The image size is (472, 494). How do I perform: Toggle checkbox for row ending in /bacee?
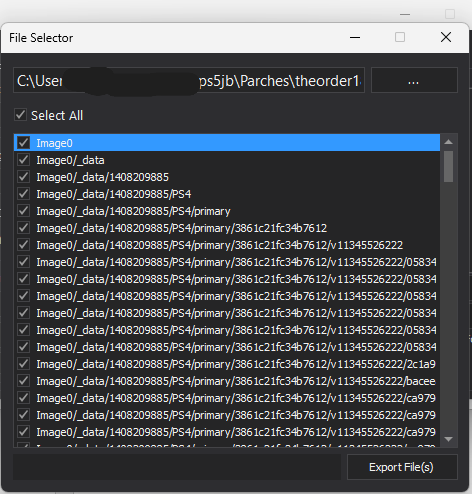coord(24,381)
